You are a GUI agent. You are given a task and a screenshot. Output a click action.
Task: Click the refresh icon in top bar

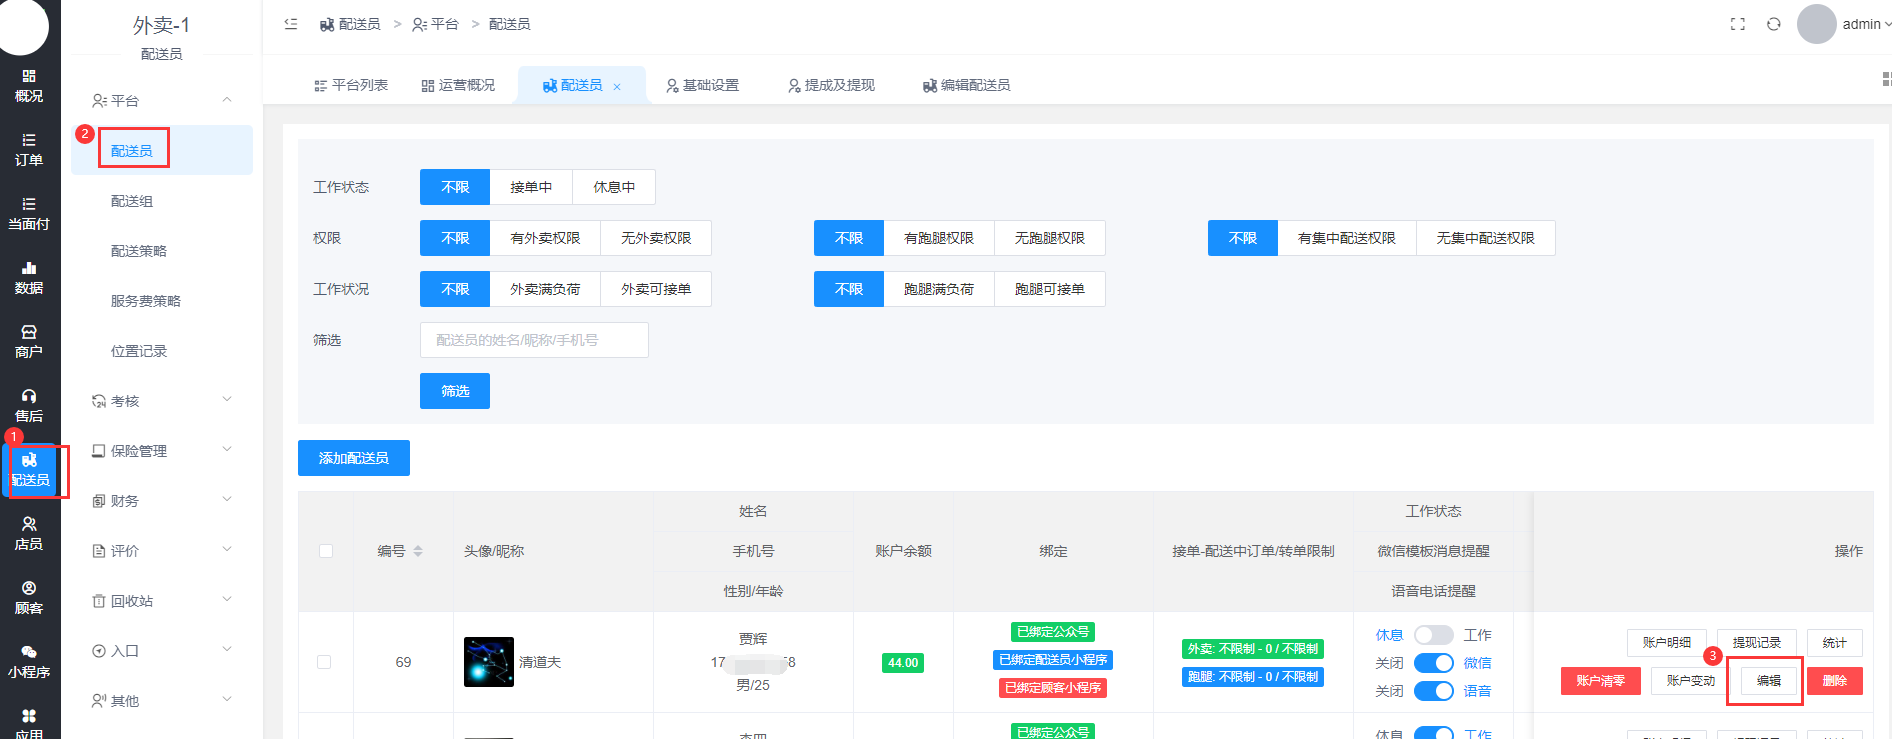click(1773, 24)
